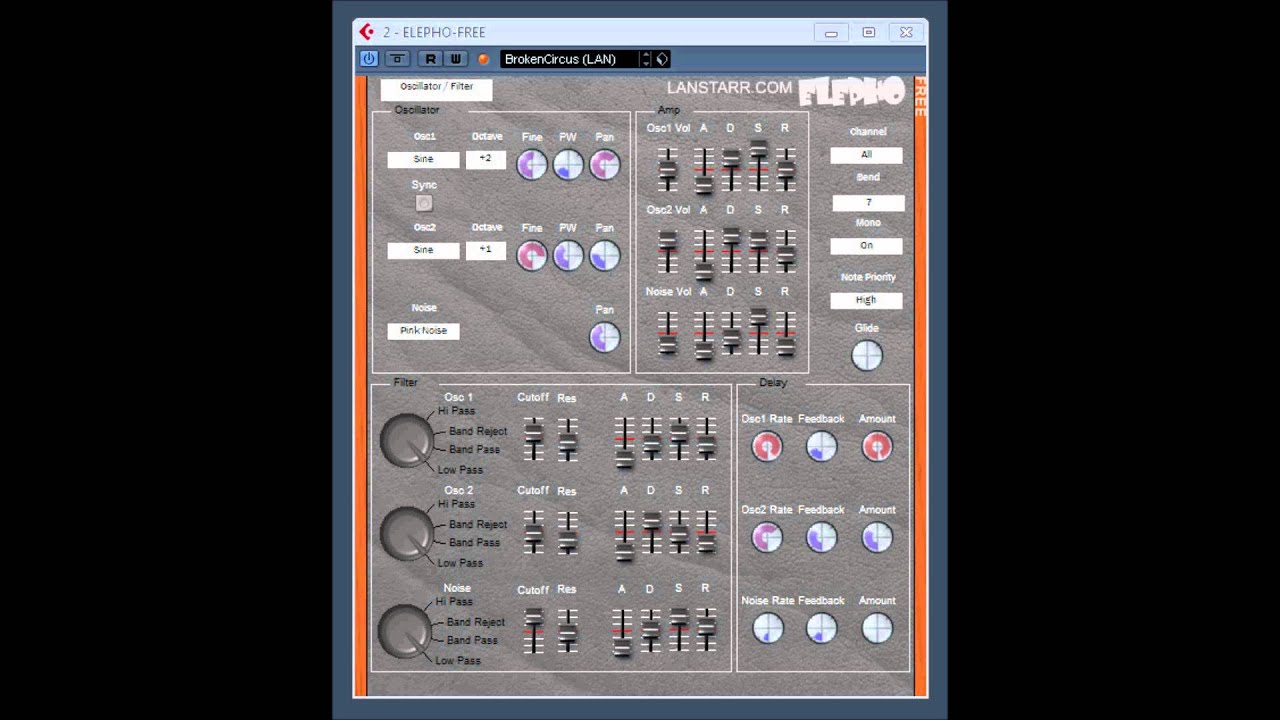Open the Osc1 Octave +2 dropdown
This screenshot has height=720, width=1280.
click(x=486, y=159)
